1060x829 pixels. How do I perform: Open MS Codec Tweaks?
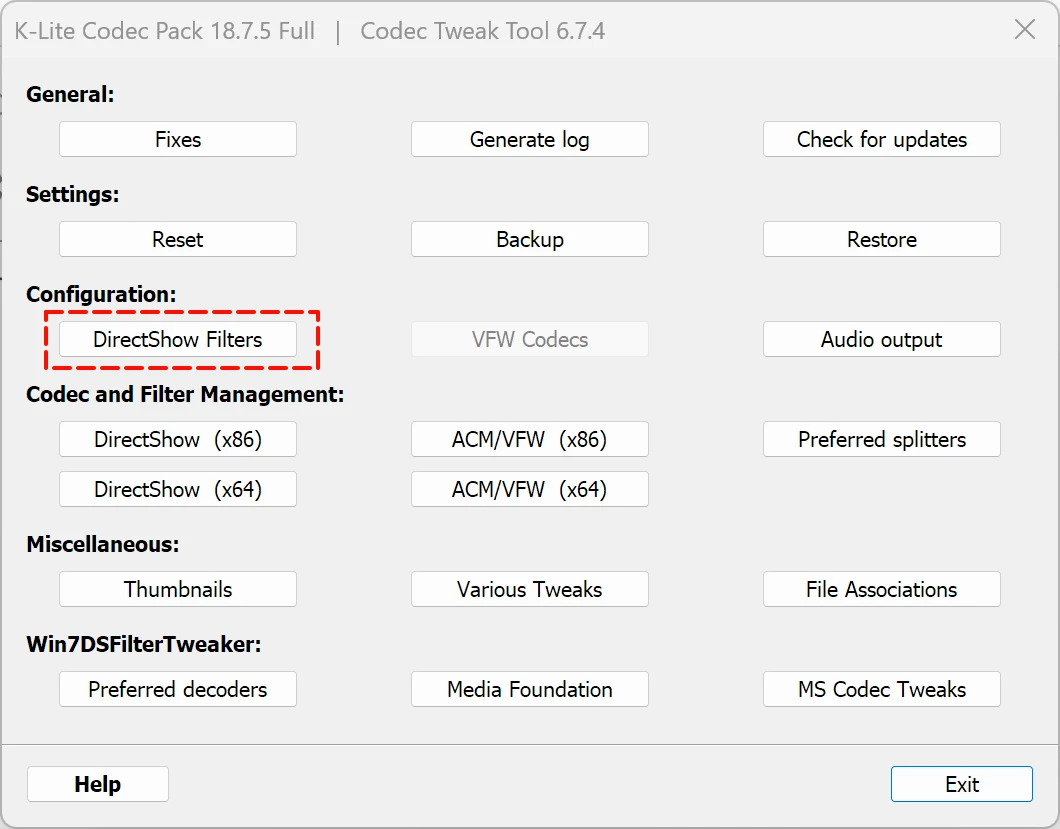[881, 690]
